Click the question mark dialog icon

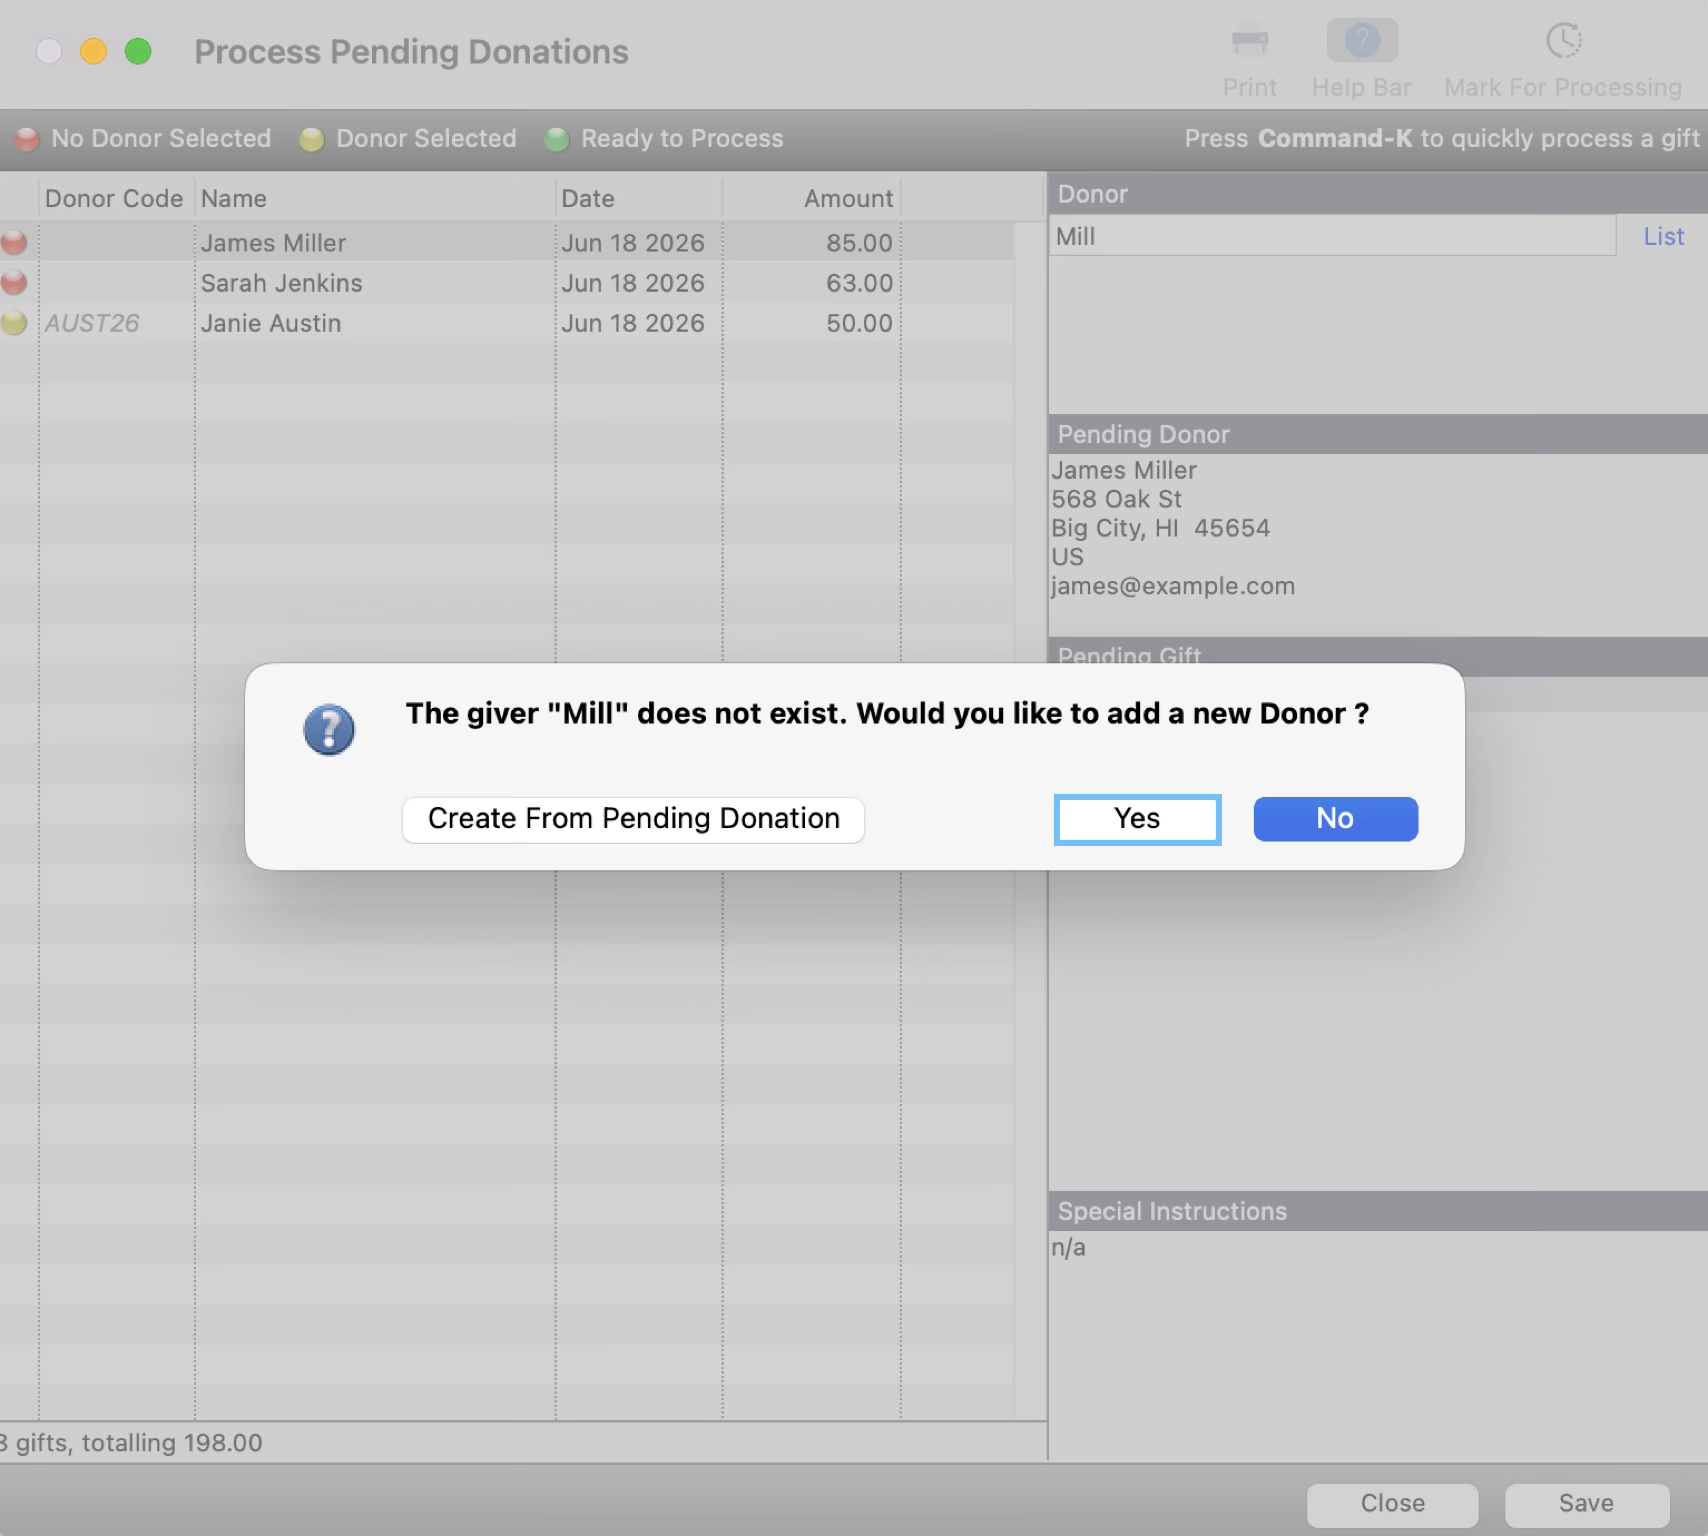[x=329, y=730]
